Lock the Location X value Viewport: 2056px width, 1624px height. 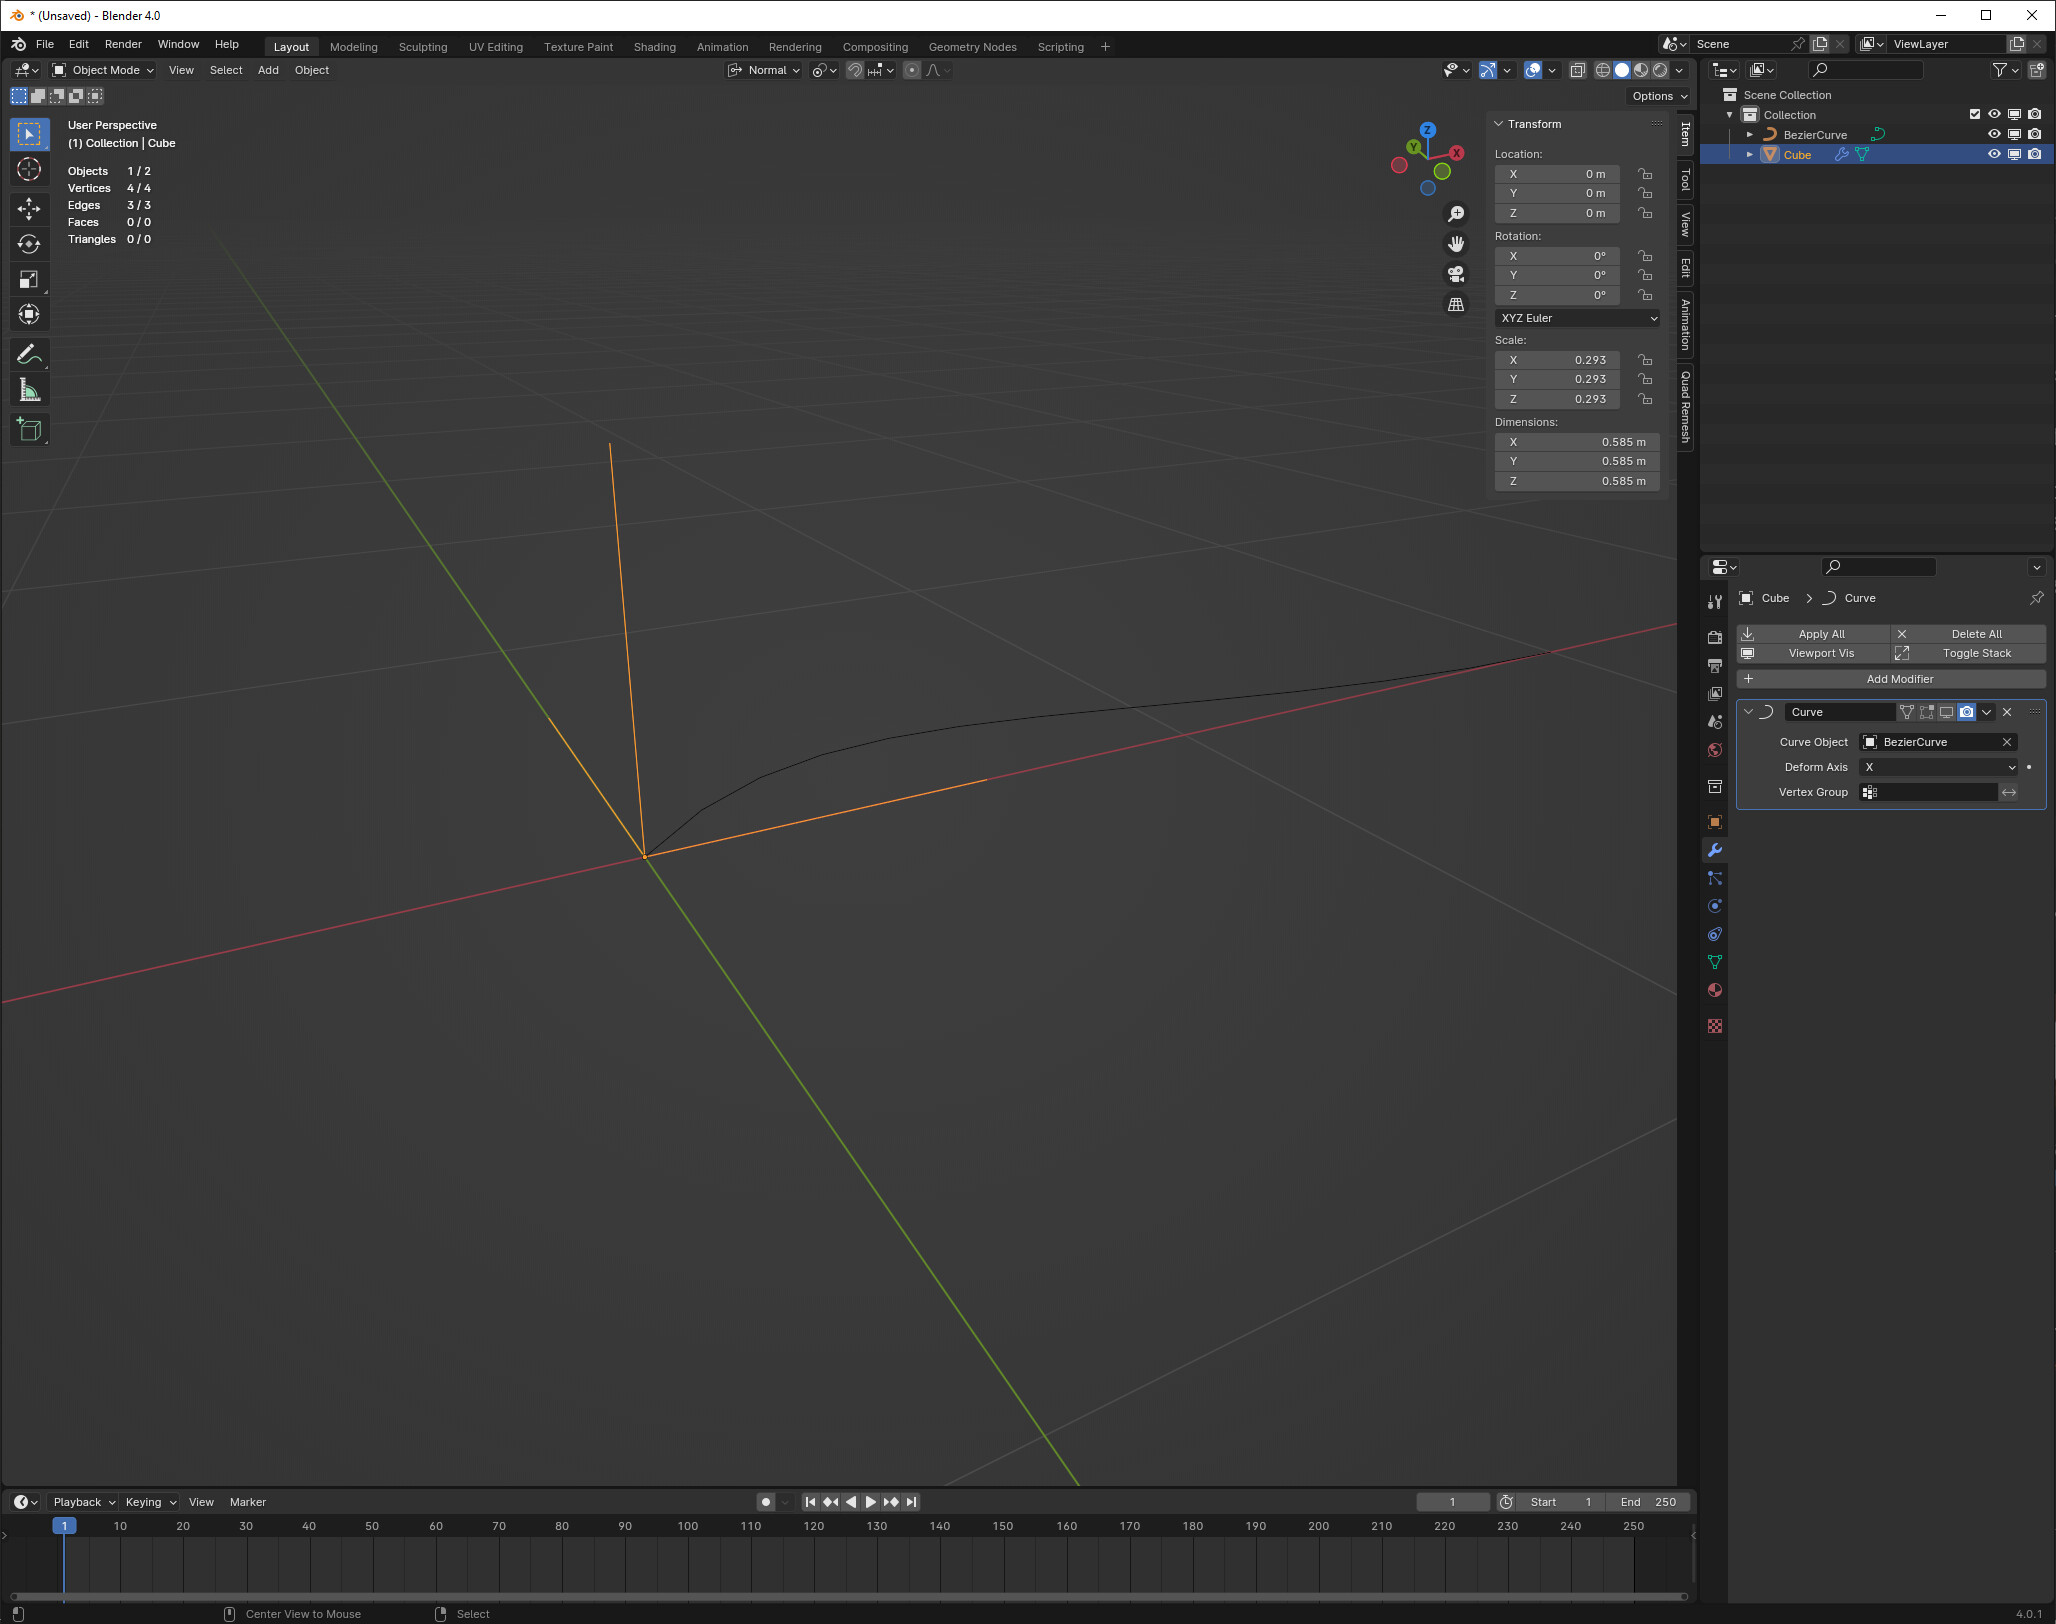click(x=1645, y=174)
